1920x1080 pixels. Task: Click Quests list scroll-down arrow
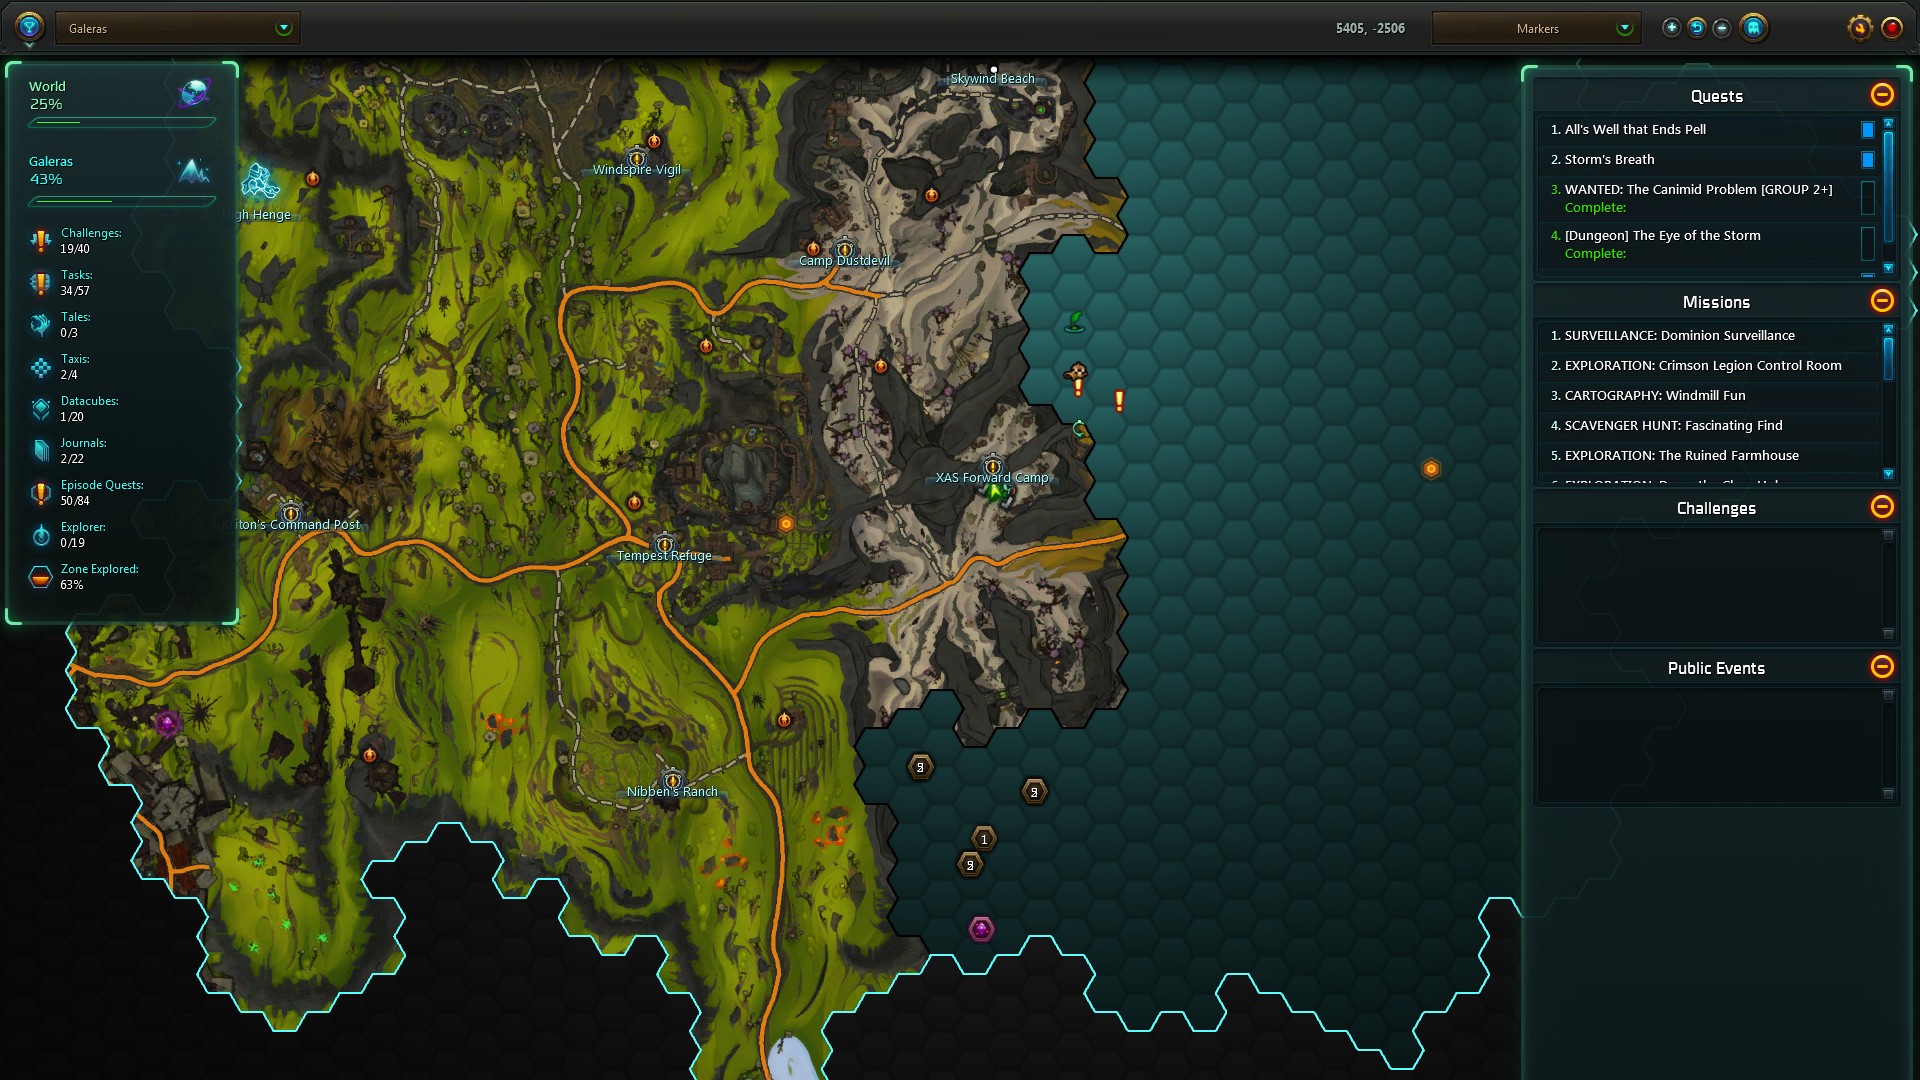(1888, 268)
